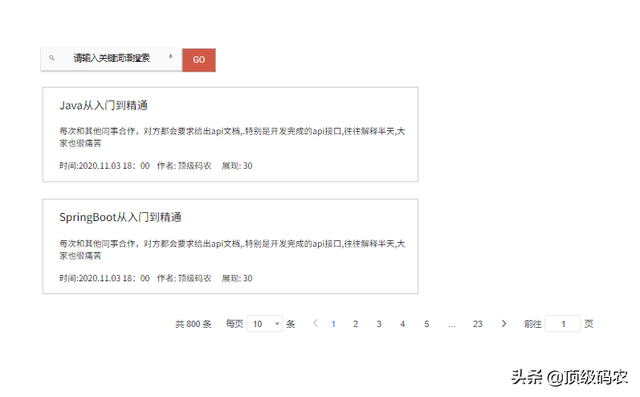Click 展现: 30 in the SpringBoot card
Image resolution: width=640 pixels, height=397 pixels.
click(x=237, y=278)
